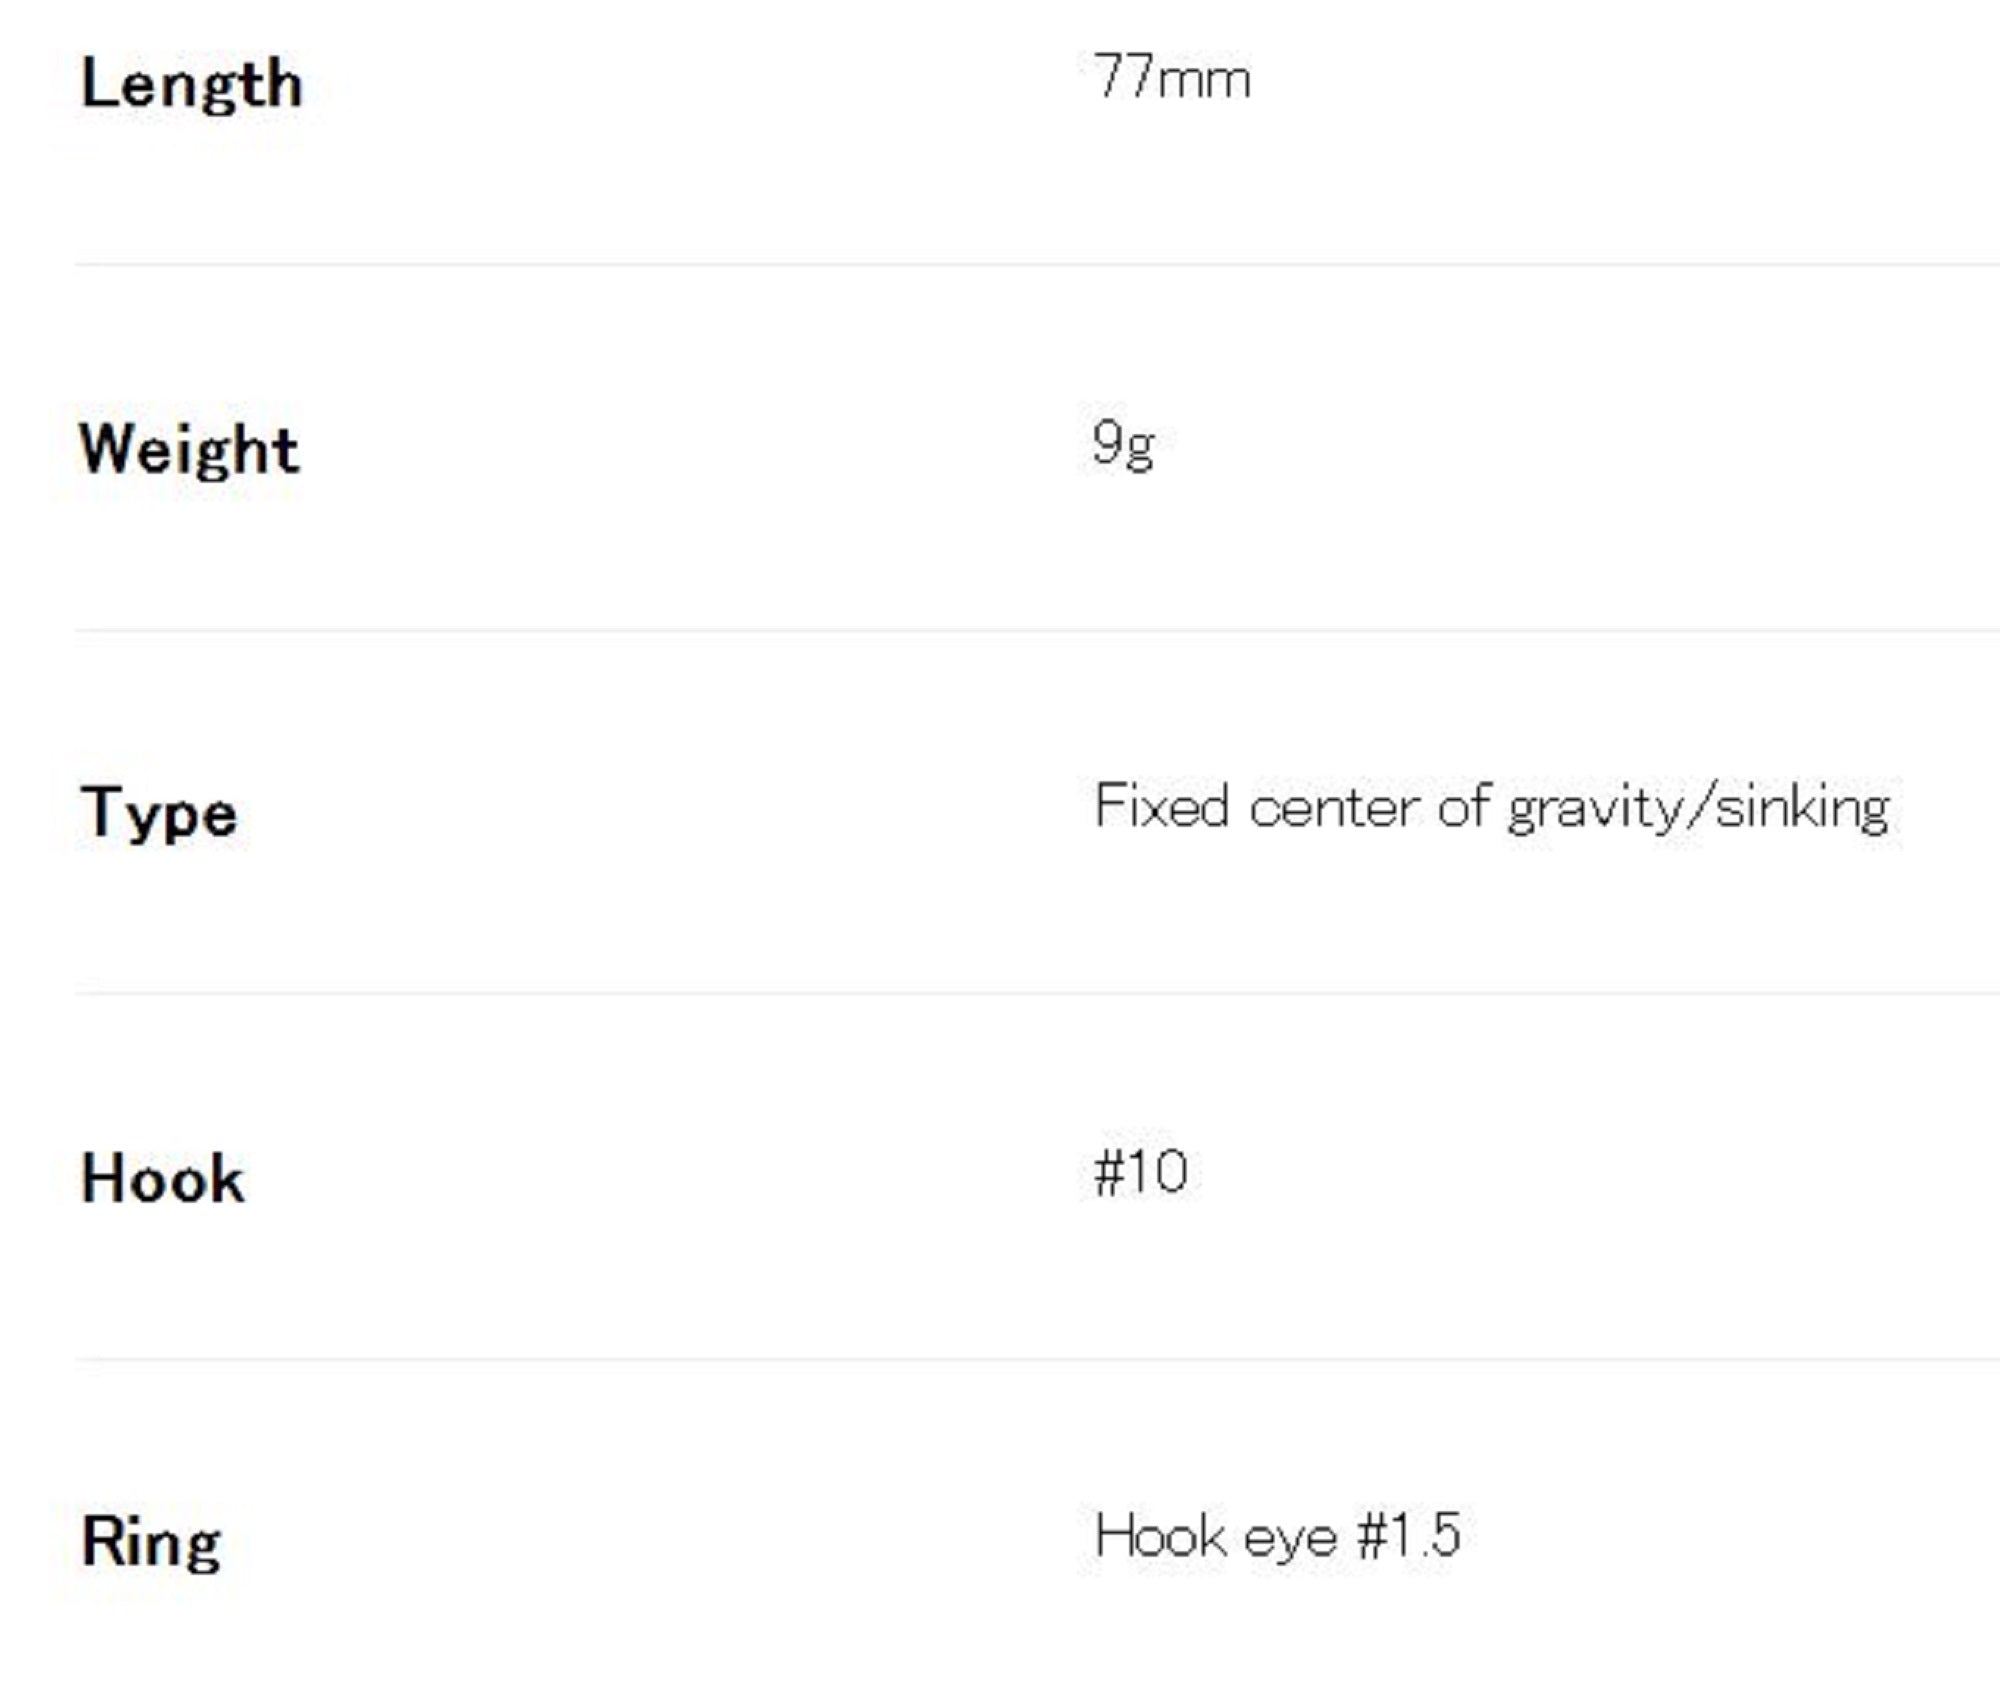Image resolution: width=2000 pixels, height=1687 pixels.
Task: Click the 'mm' unit after 77
Action: point(1203,80)
